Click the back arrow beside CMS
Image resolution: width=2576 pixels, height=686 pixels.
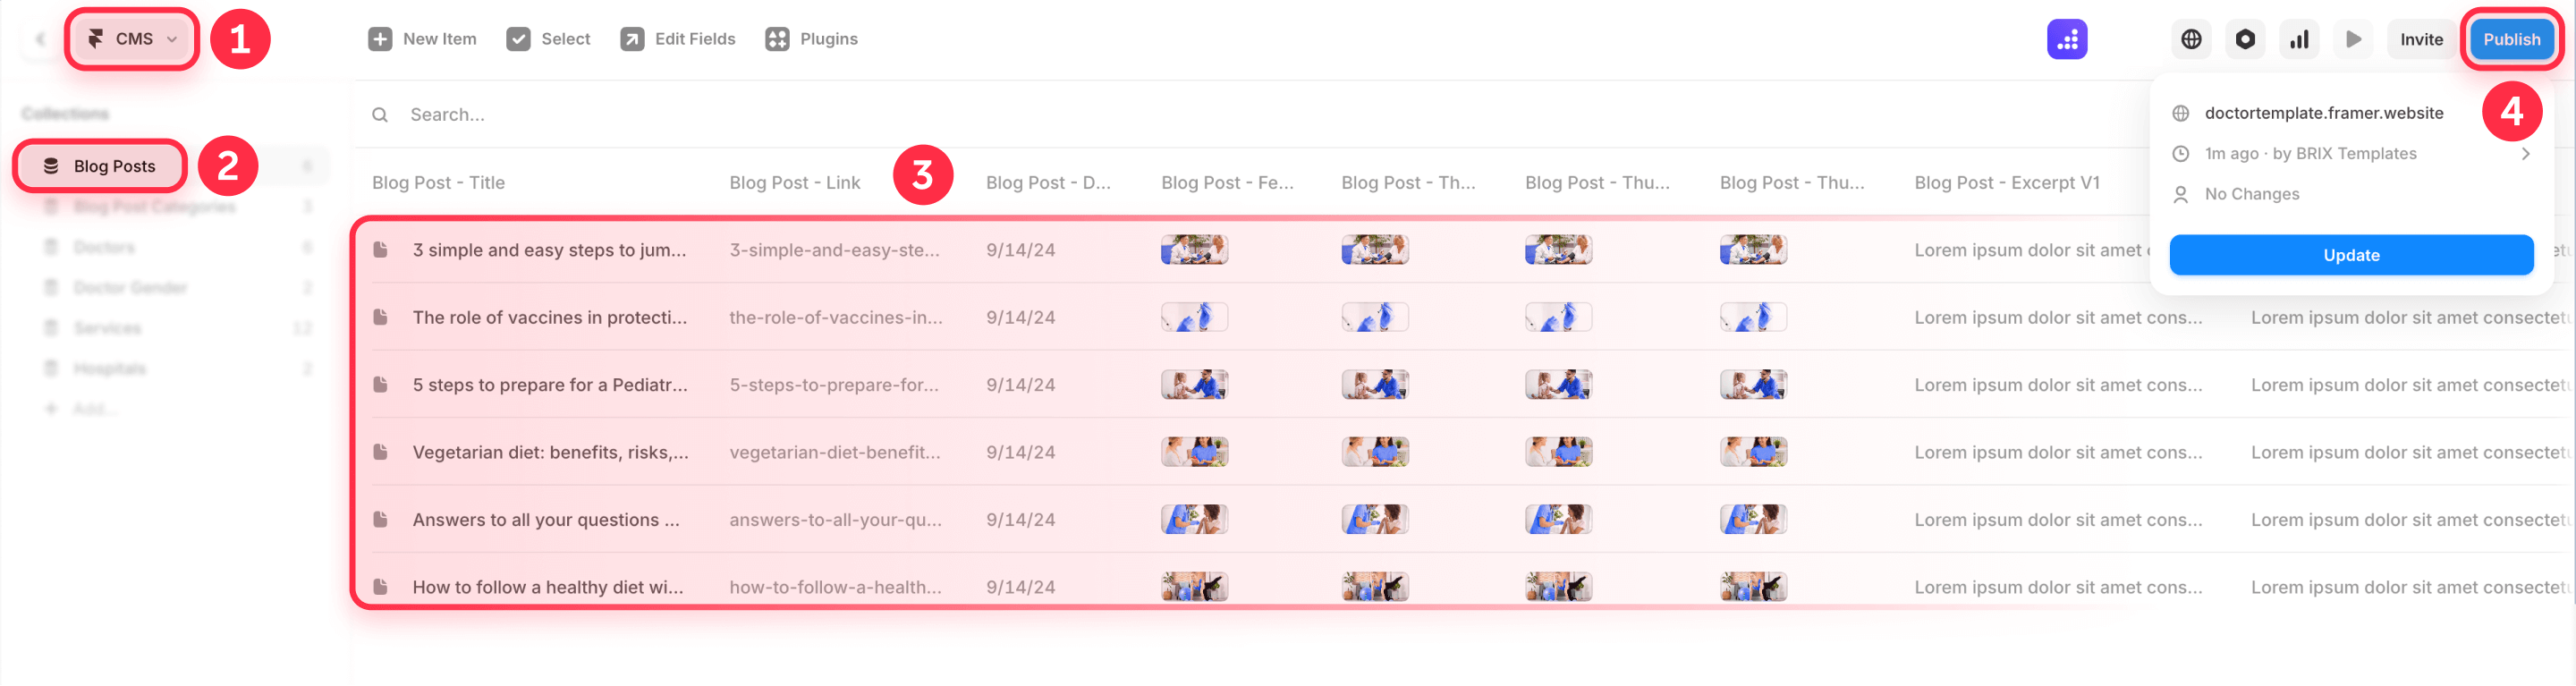(x=40, y=39)
